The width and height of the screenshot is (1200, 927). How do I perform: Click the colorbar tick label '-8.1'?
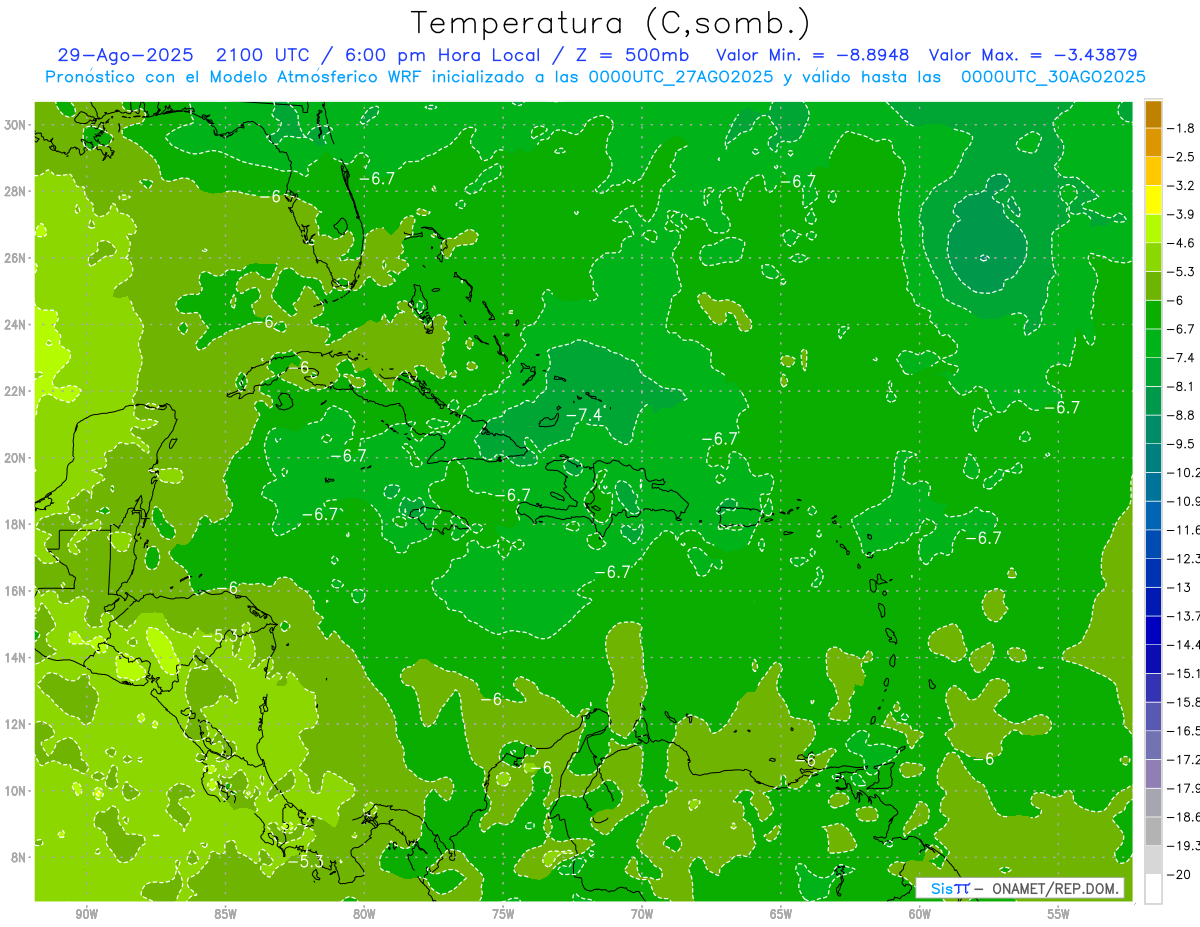pyautogui.click(x=1181, y=386)
